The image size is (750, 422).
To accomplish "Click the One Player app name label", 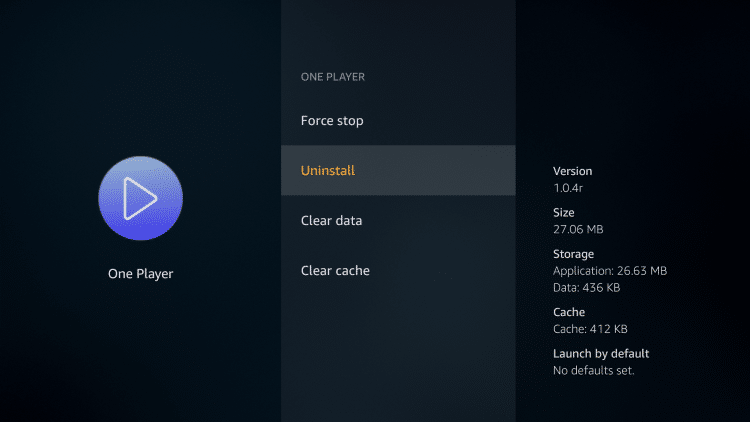I will point(141,274).
